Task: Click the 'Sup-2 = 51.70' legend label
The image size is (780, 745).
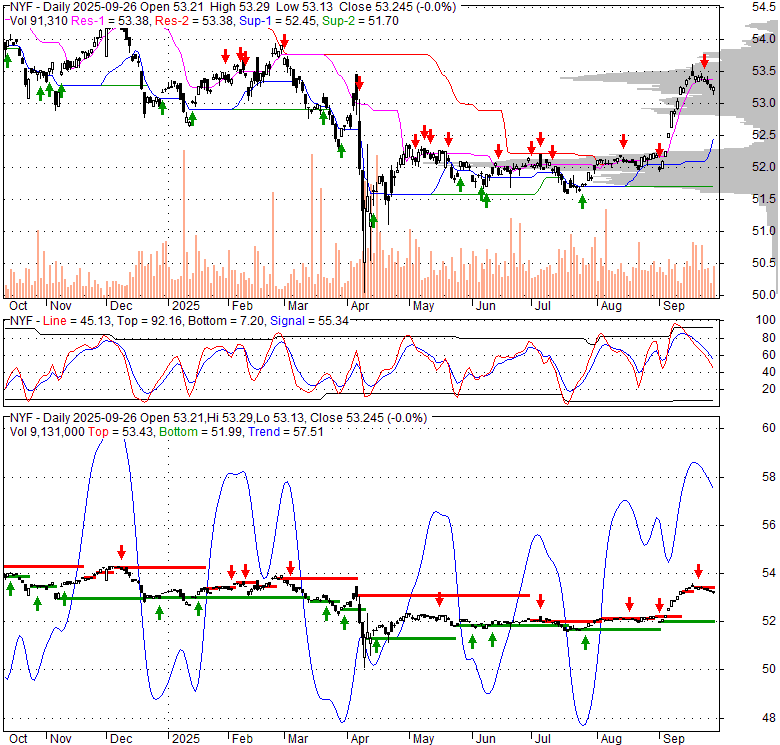Action: [x=360, y=21]
